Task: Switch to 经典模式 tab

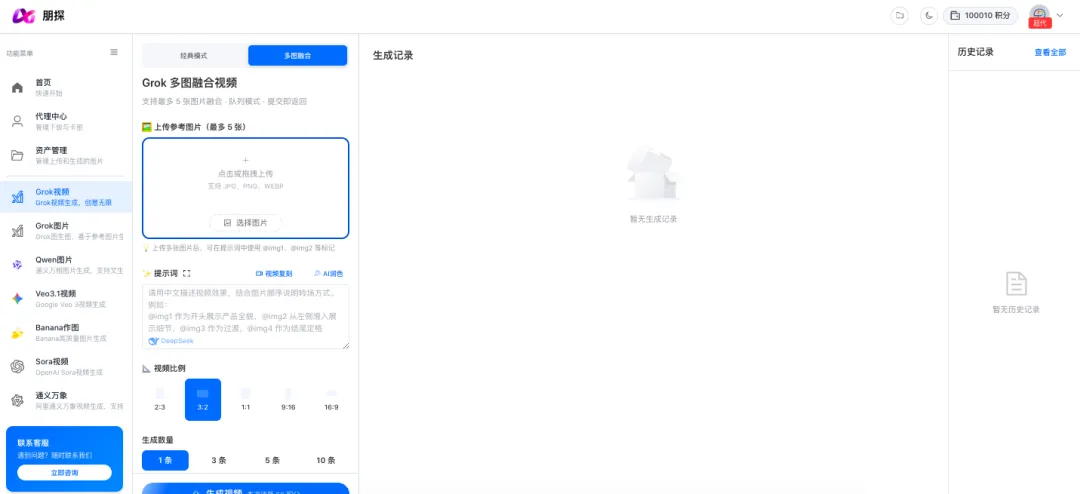Action: [x=194, y=56]
